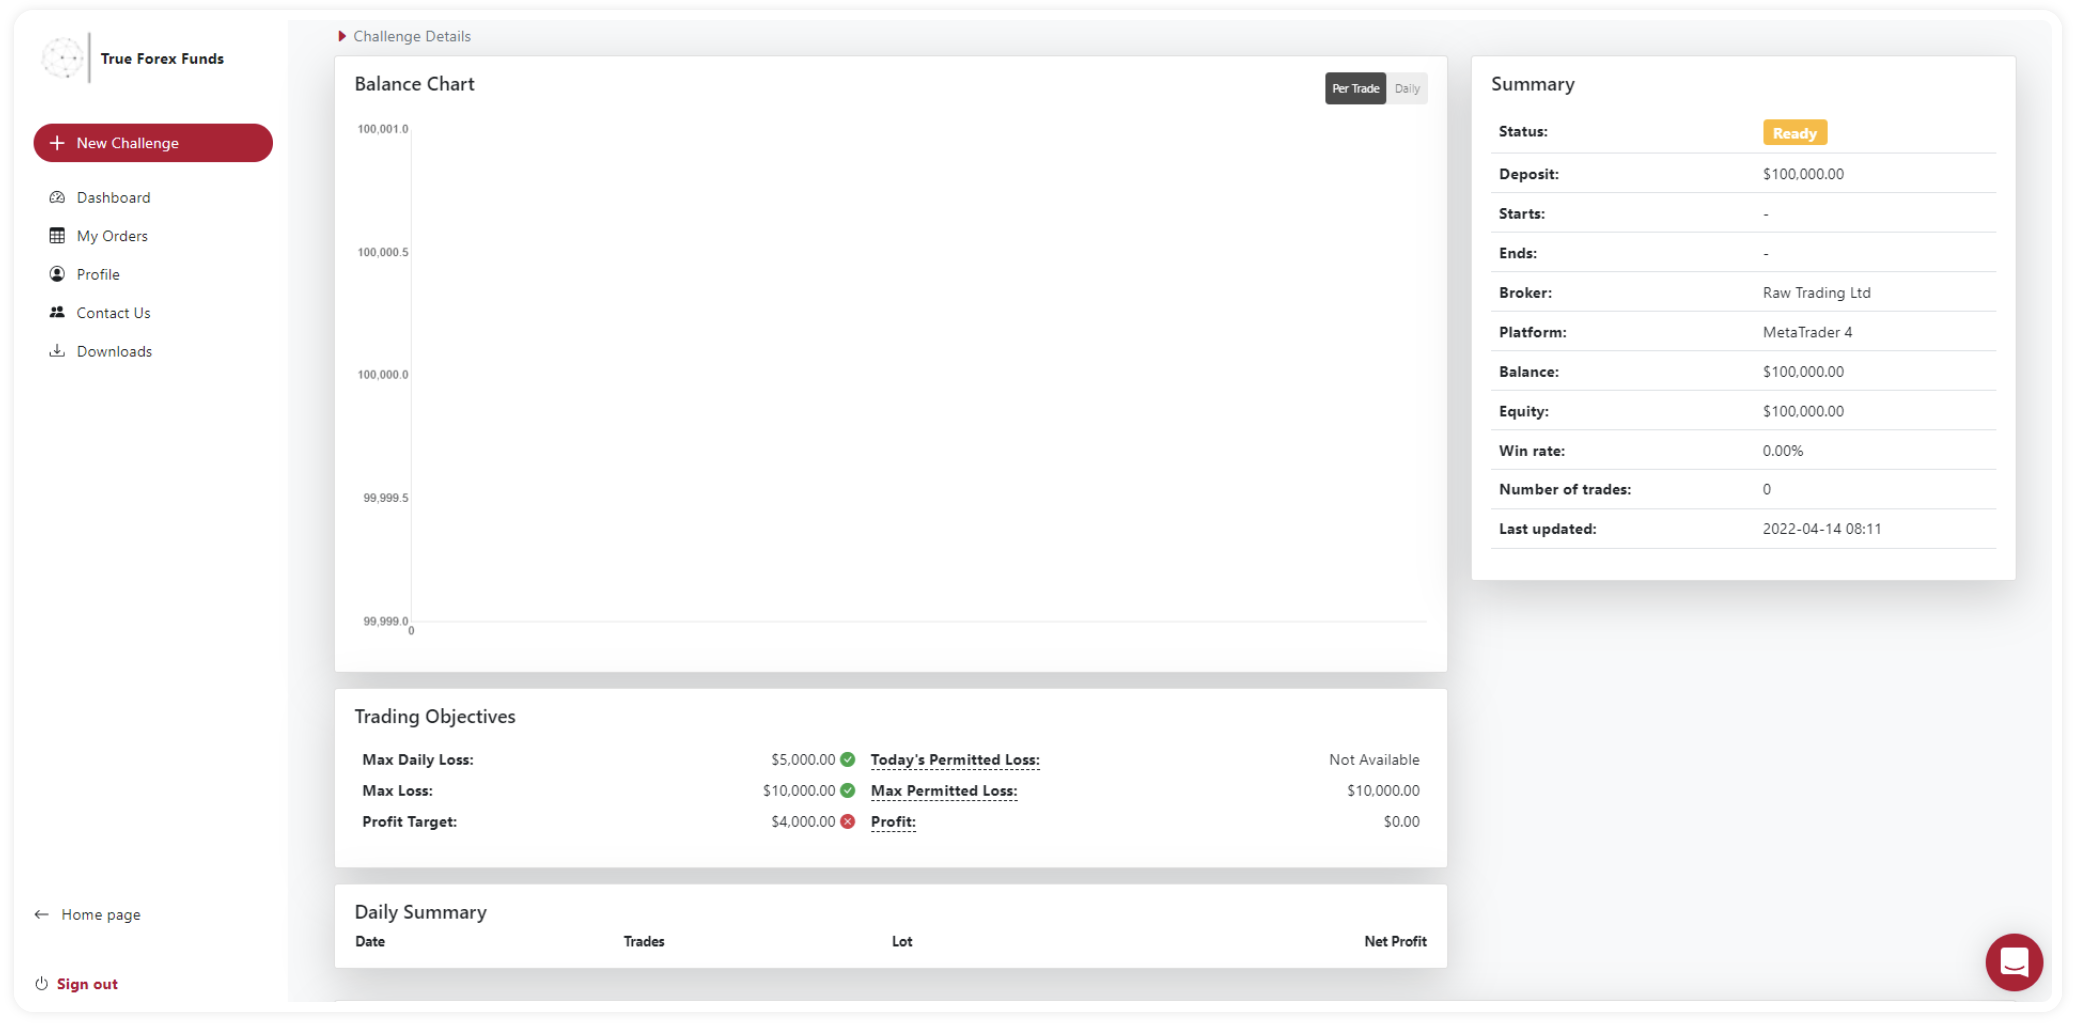2082x1028 pixels.
Task: Open Contact Us page
Action: click(113, 313)
